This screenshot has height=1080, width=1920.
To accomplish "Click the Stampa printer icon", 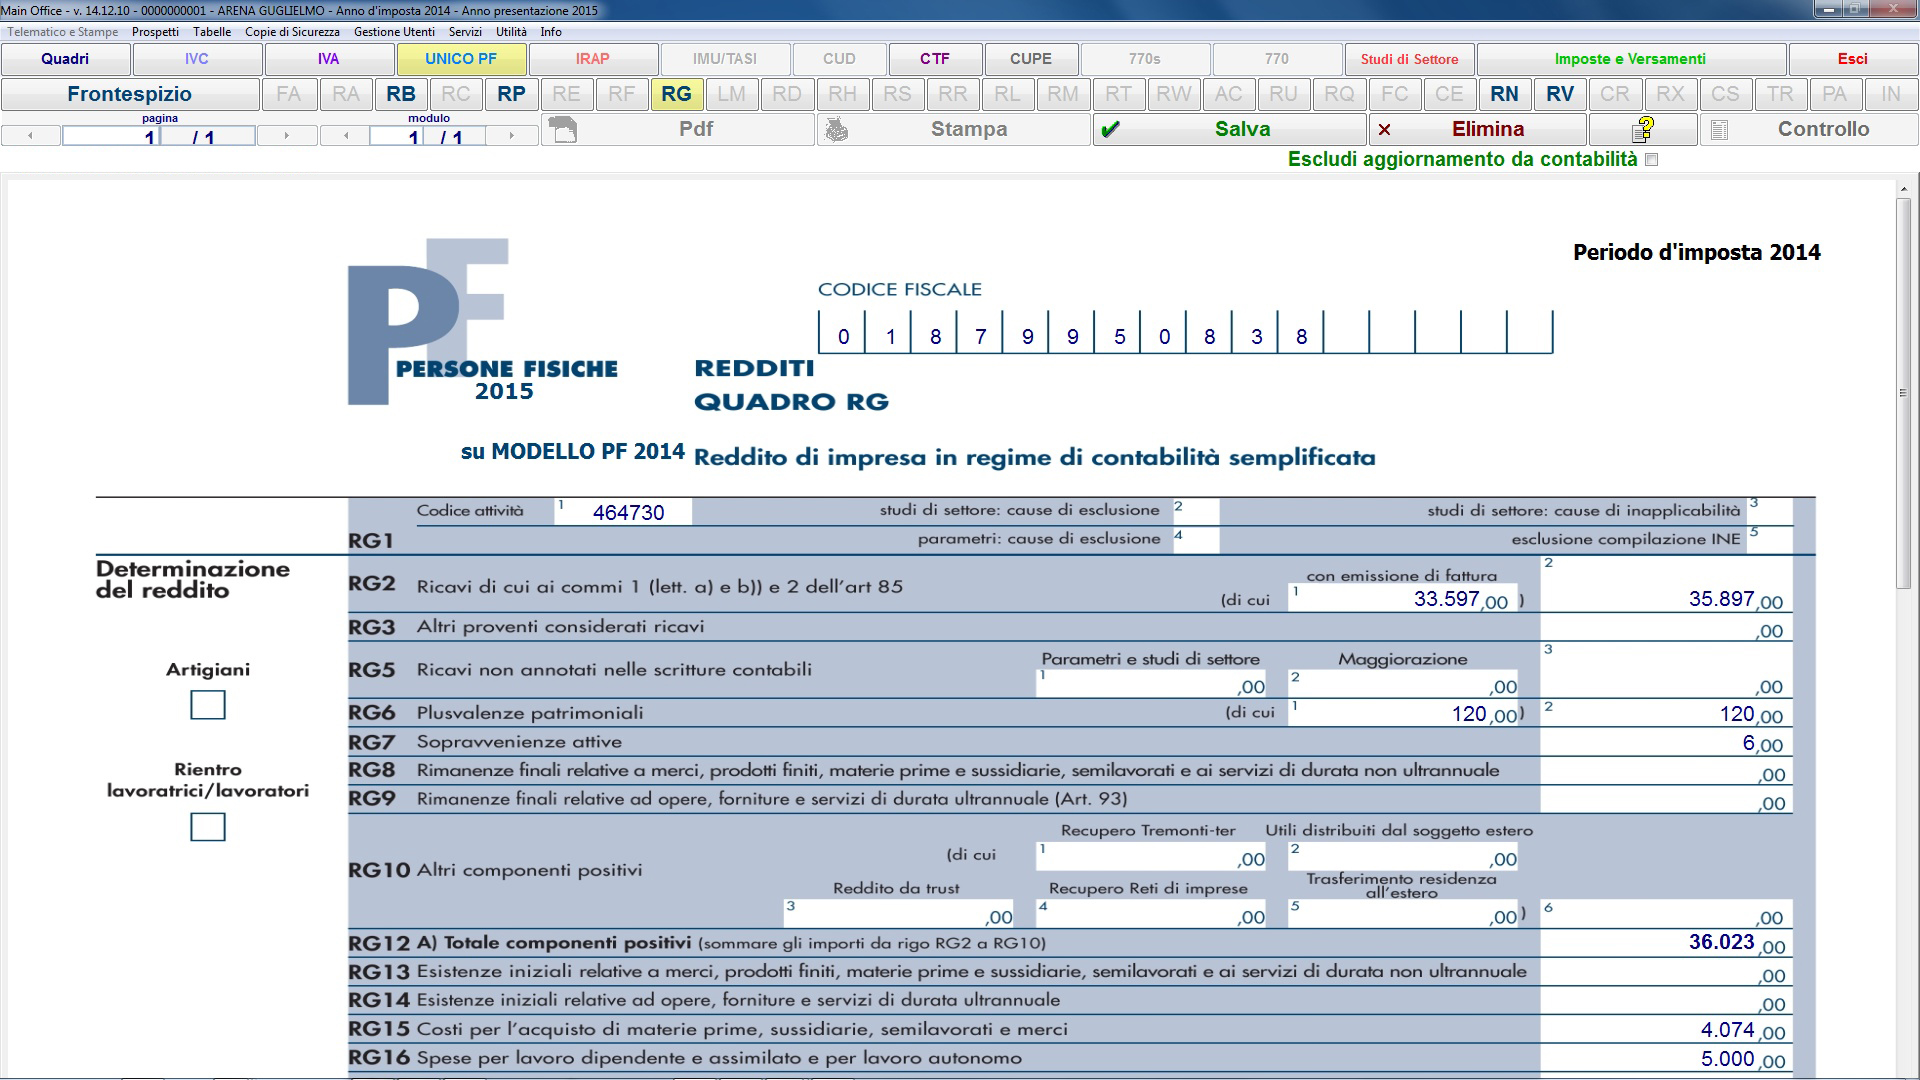I will [837, 130].
